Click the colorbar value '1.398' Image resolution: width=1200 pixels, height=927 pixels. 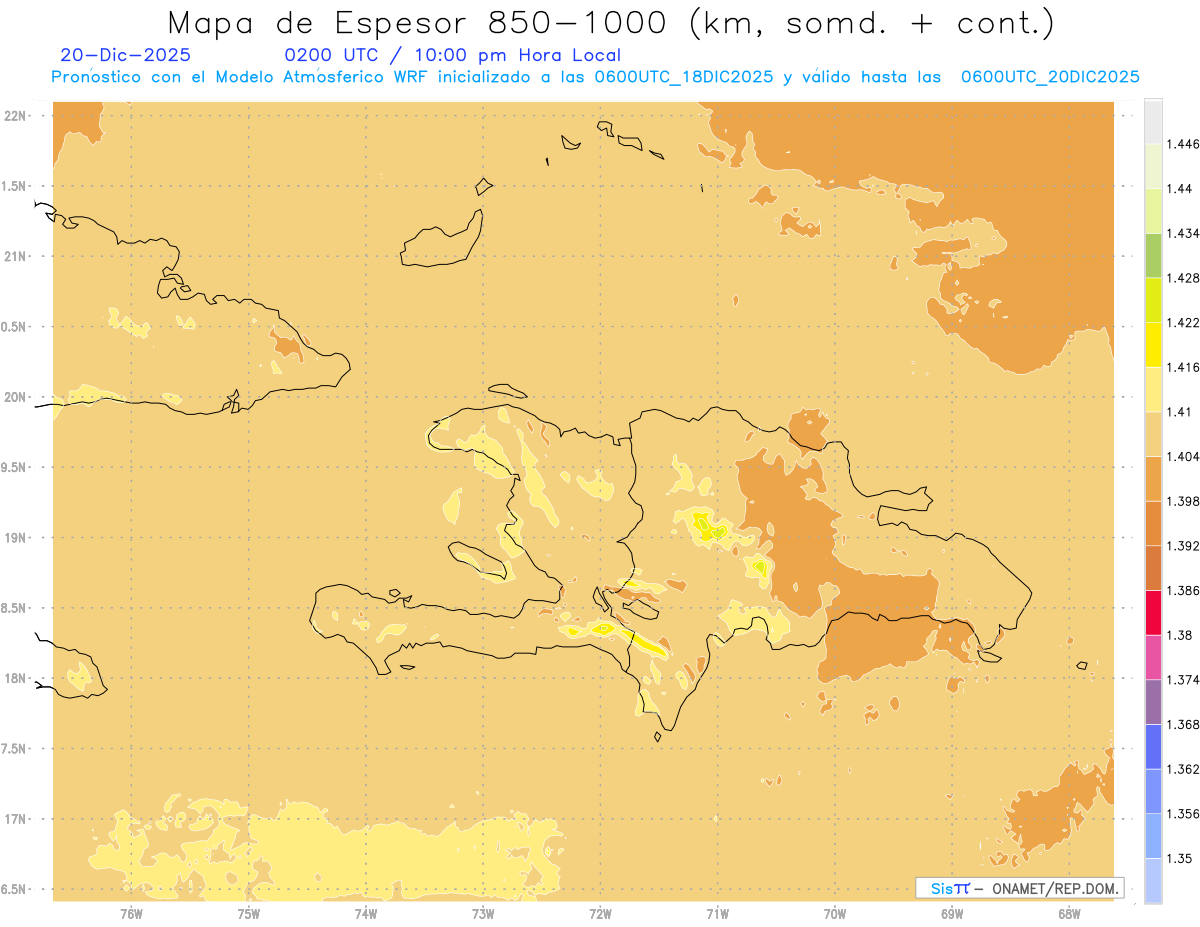[x=1183, y=501]
